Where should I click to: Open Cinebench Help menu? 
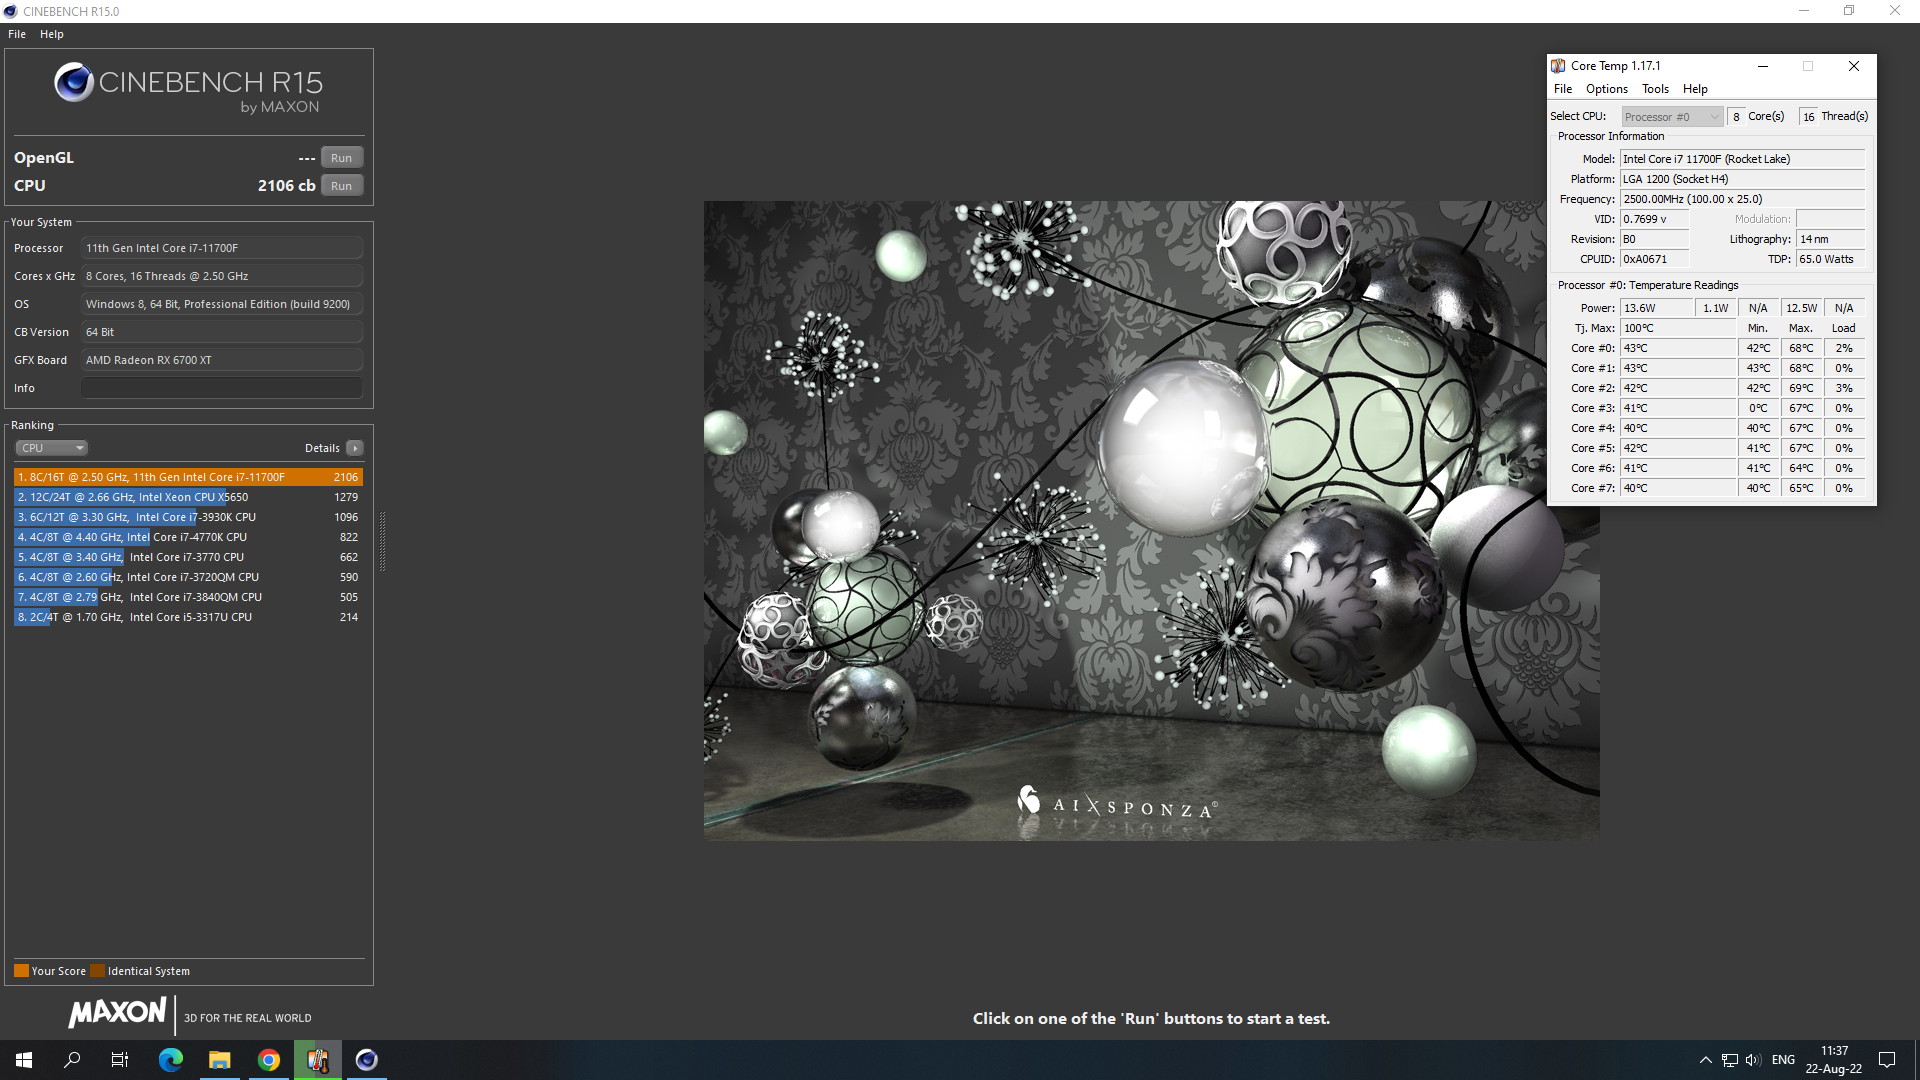pyautogui.click(x=52, y=34)
